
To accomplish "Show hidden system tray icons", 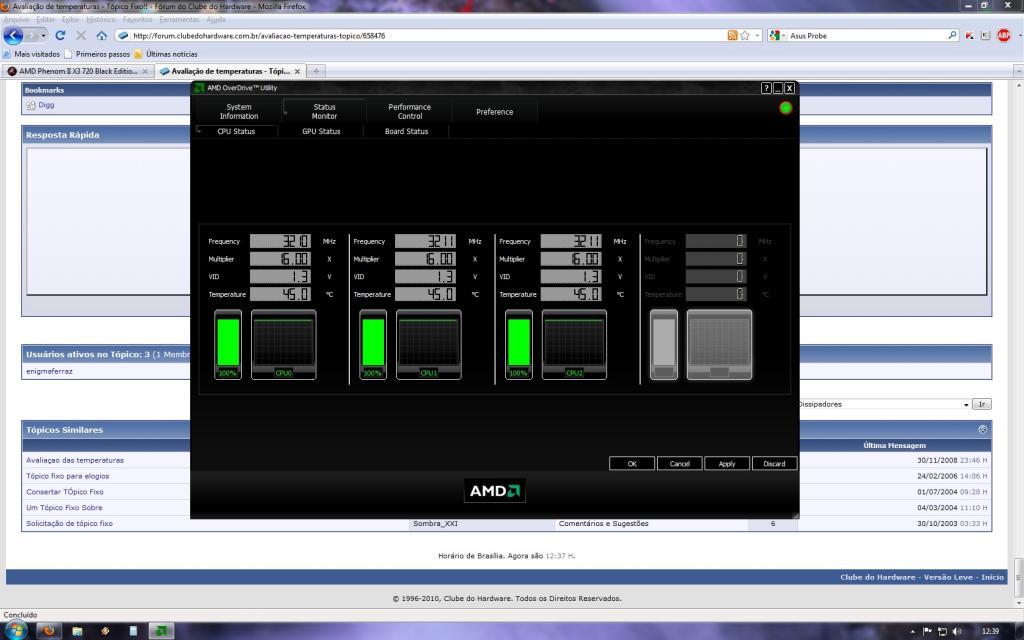I will [913, 632].
